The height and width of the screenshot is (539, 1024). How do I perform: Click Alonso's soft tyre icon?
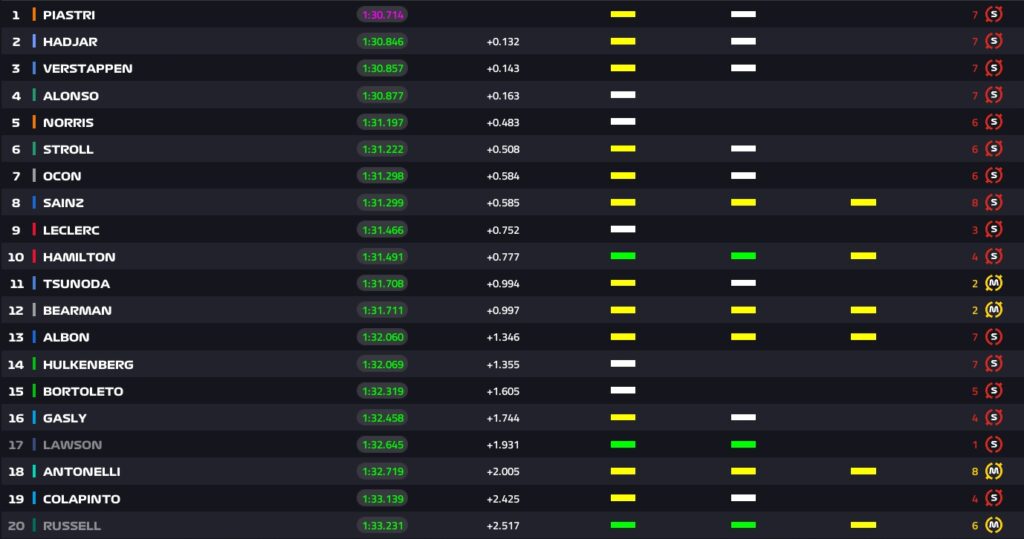click(x=993, y=96)
